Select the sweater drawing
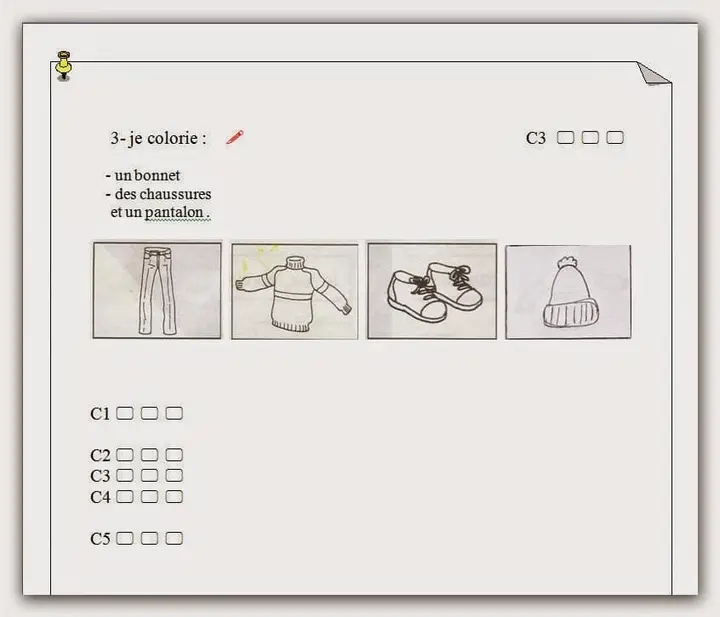This screenshot has width=720, height=617. click(295, 291)
